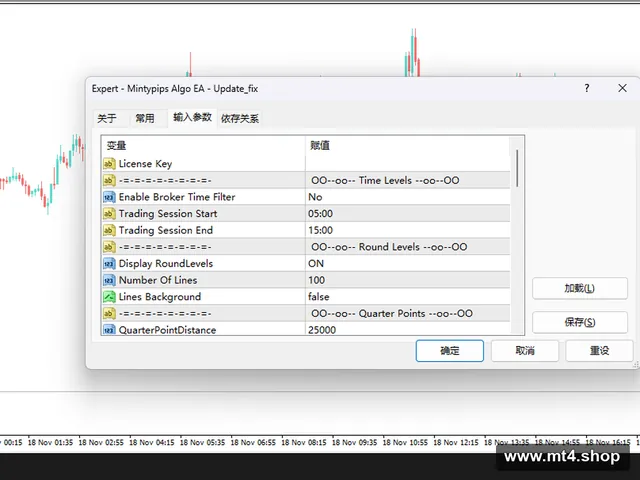The height and width of the screenshot is (480, 640).
Task: Click the OO--oo-- Time Levels value cell
Action: pos(408,180)
